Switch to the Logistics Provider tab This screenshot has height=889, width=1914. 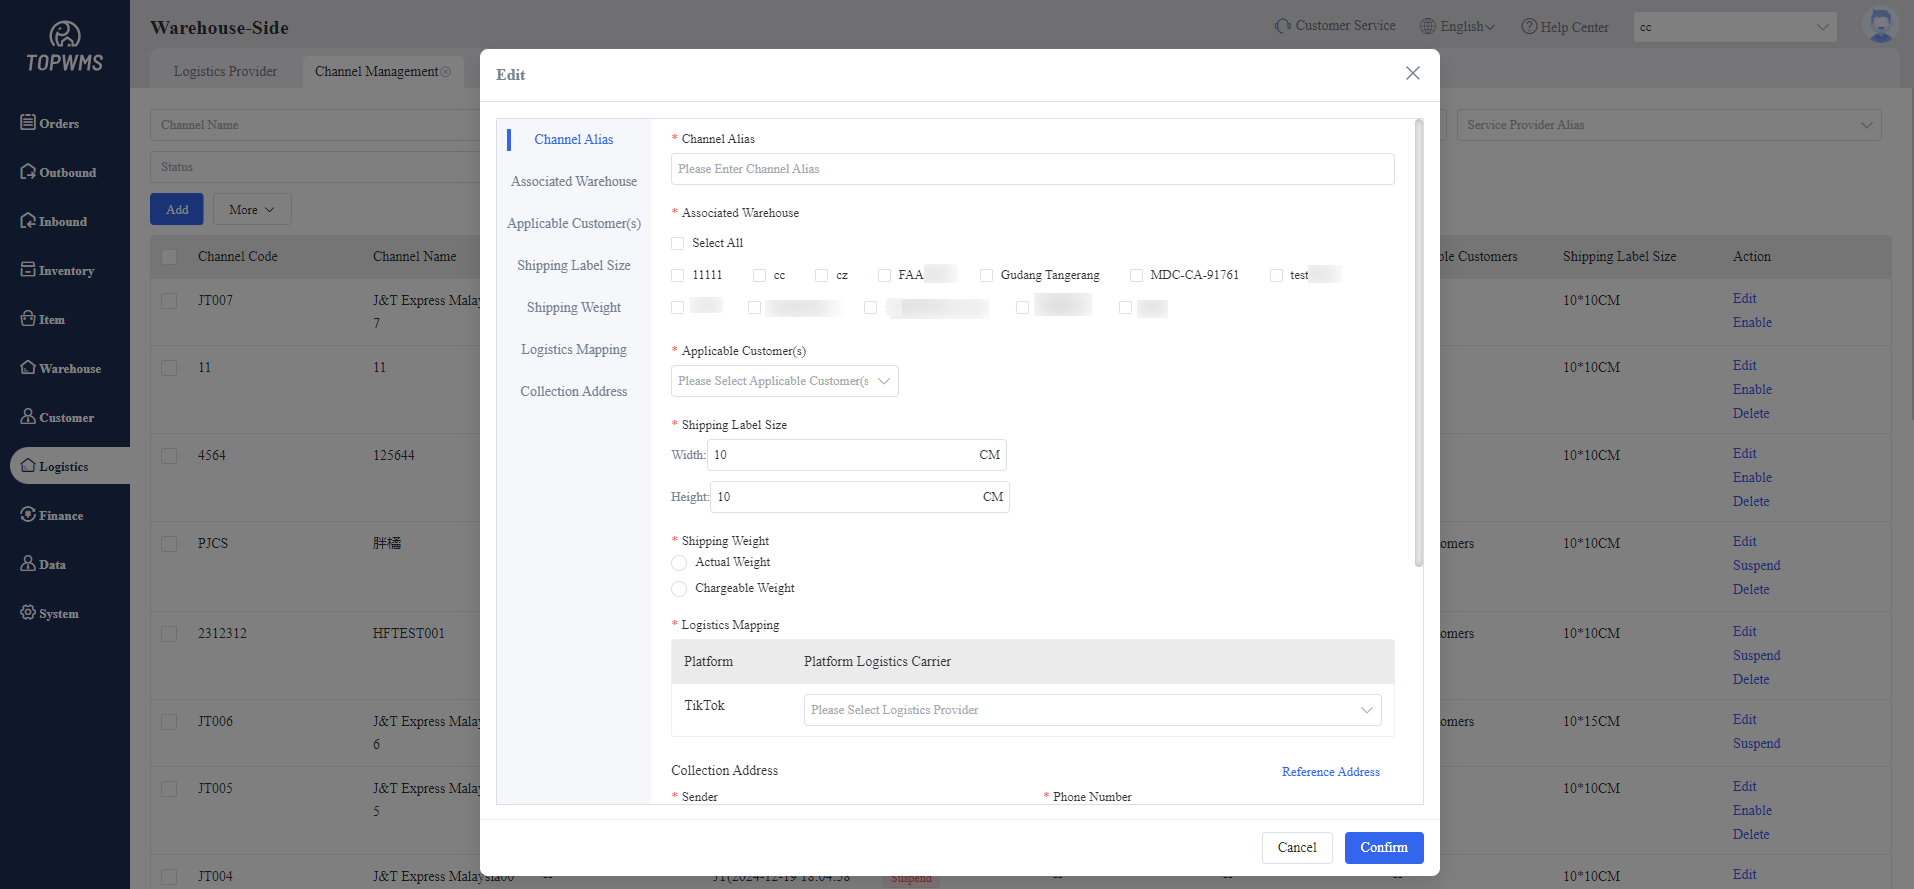point(225,71)
